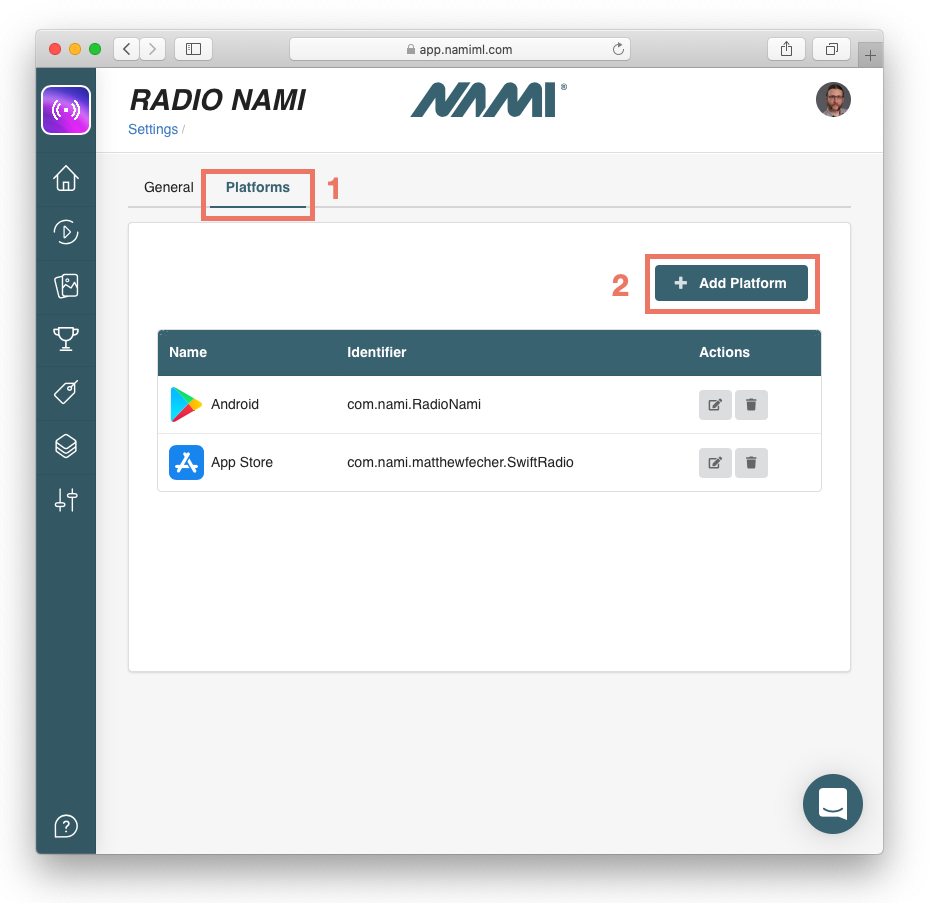This screenshot has width=930, height=903.
Task: Select the Platforms tab
Action: tap(257, 187)
